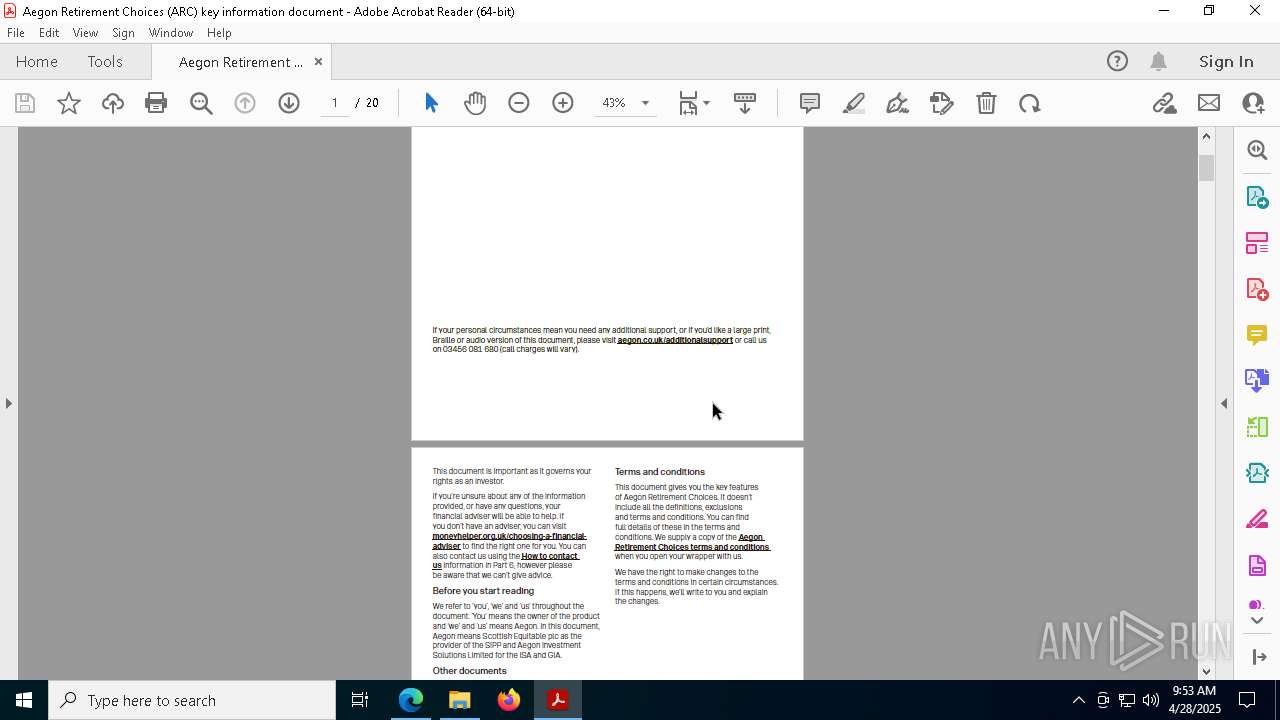
Task: Open Windows Start menu
Action: click(x=24, y=700)
